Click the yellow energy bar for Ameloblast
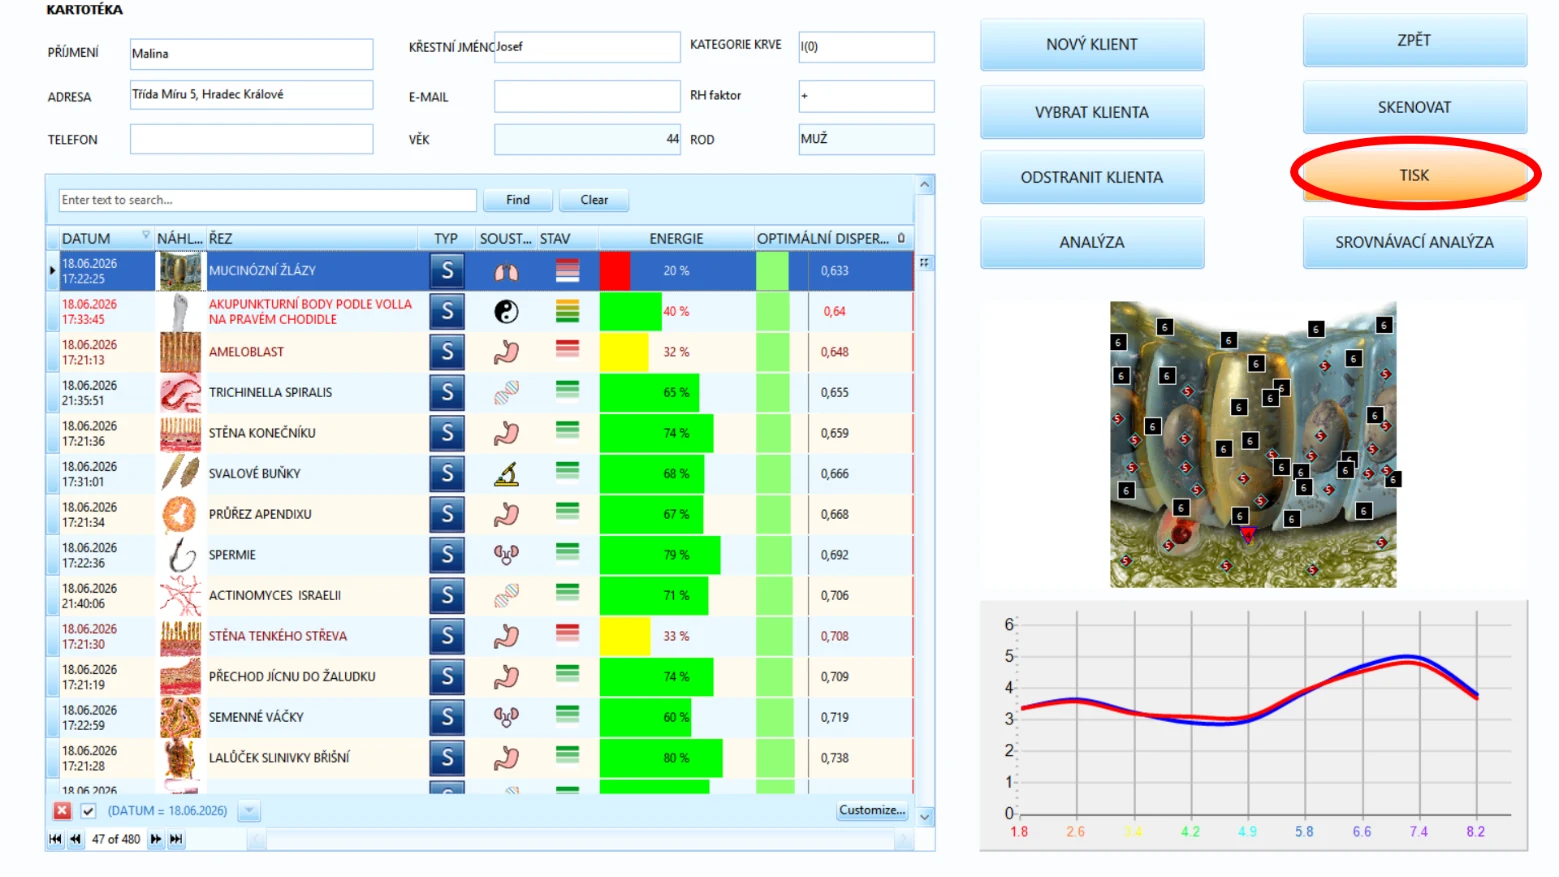 pos(624,352)
